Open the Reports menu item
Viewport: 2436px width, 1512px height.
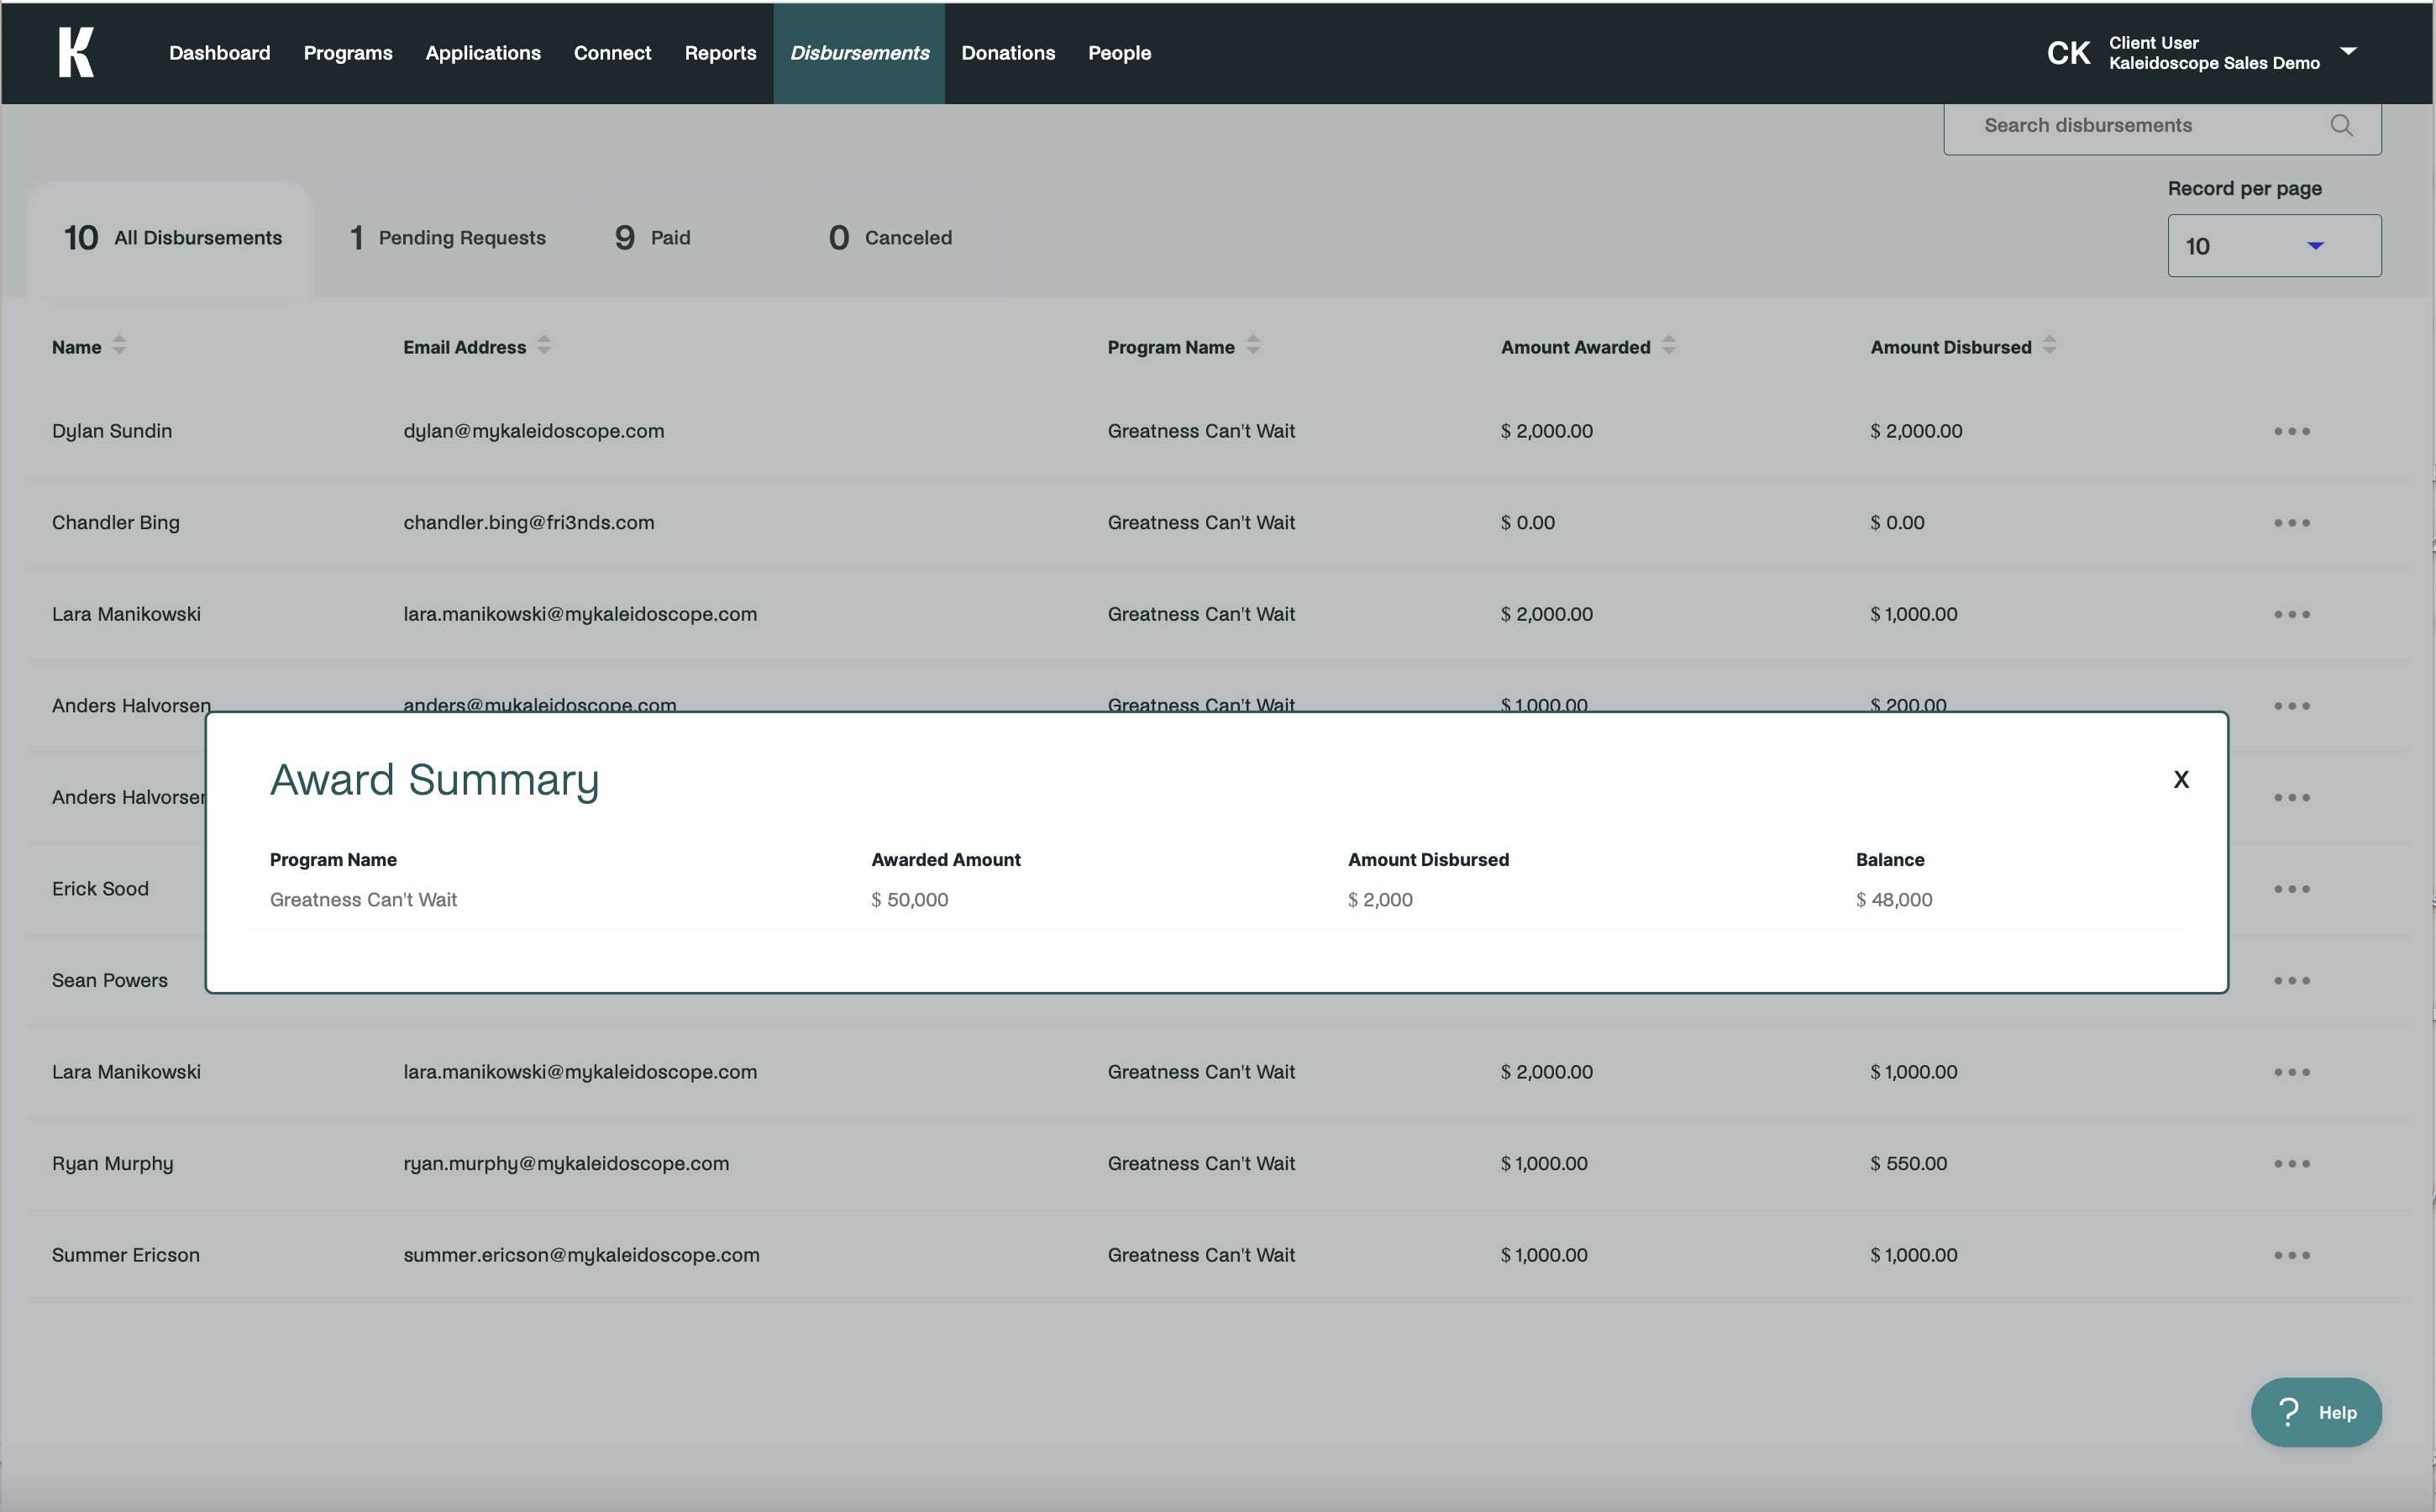[x=719, y=53]
